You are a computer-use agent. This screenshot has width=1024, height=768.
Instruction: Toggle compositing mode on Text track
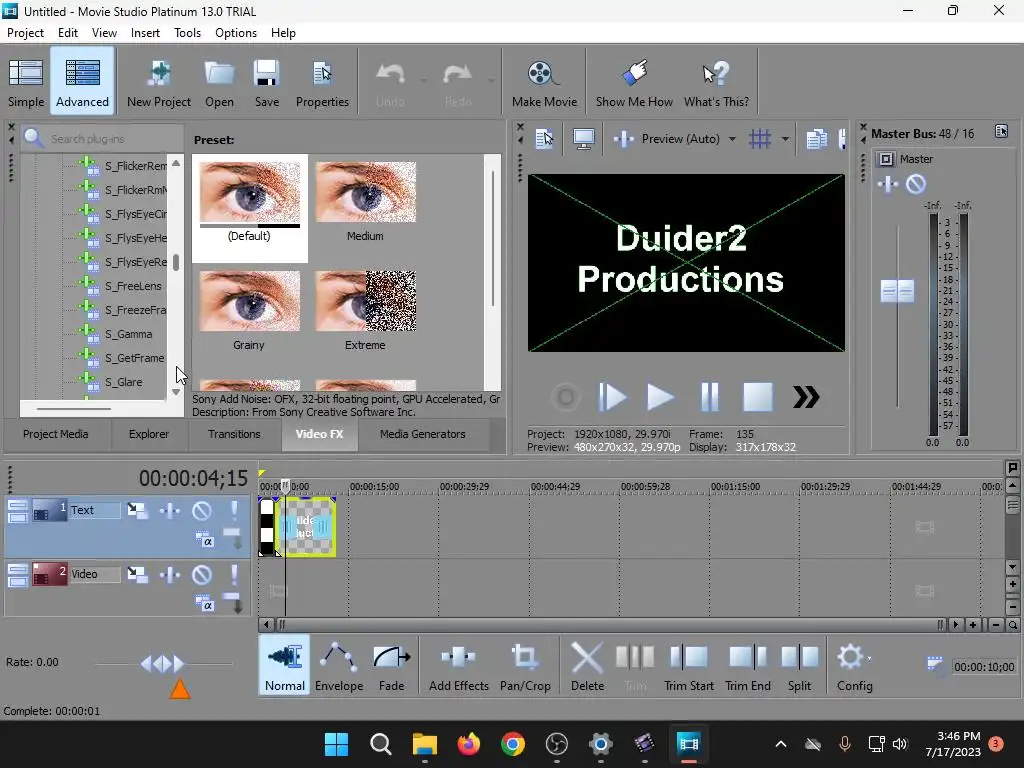pos(204,539)
